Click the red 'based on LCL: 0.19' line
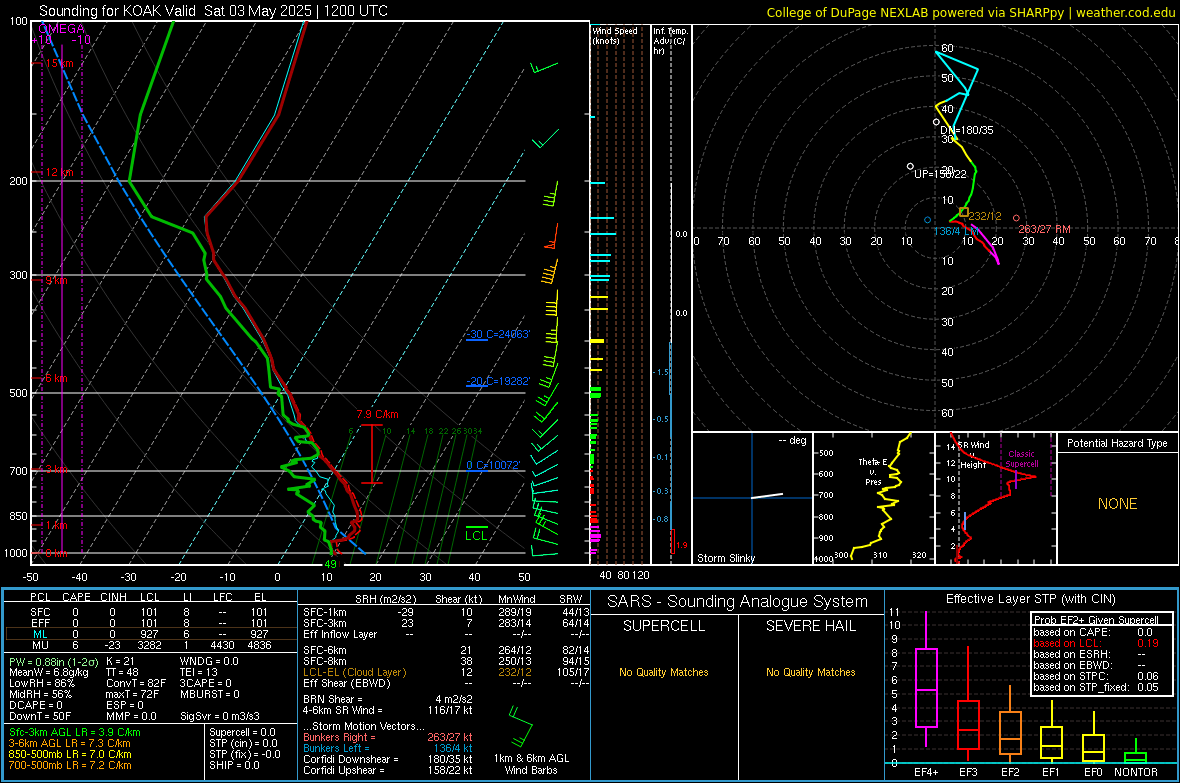This screenshot has width=1180, height=783. tap(1096, 643)
